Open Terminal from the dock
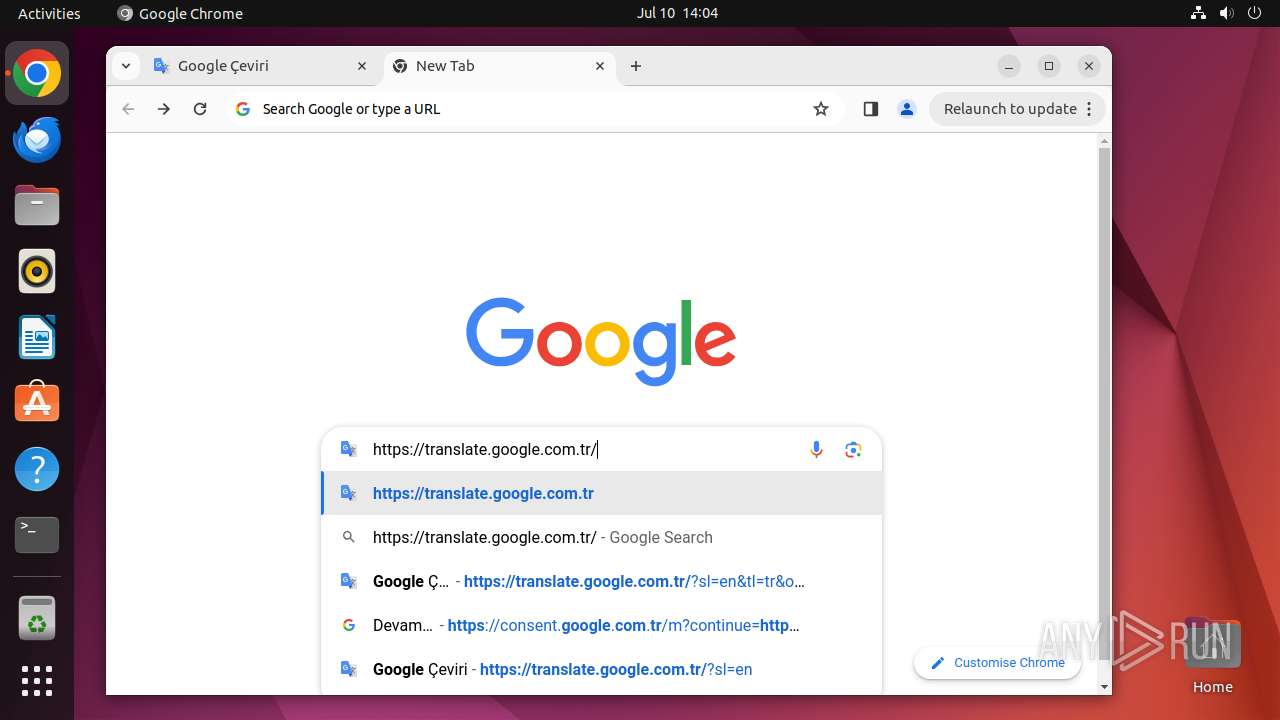Screen dimensions: 1280x720 pyautogui.click(x=37, y=535)
